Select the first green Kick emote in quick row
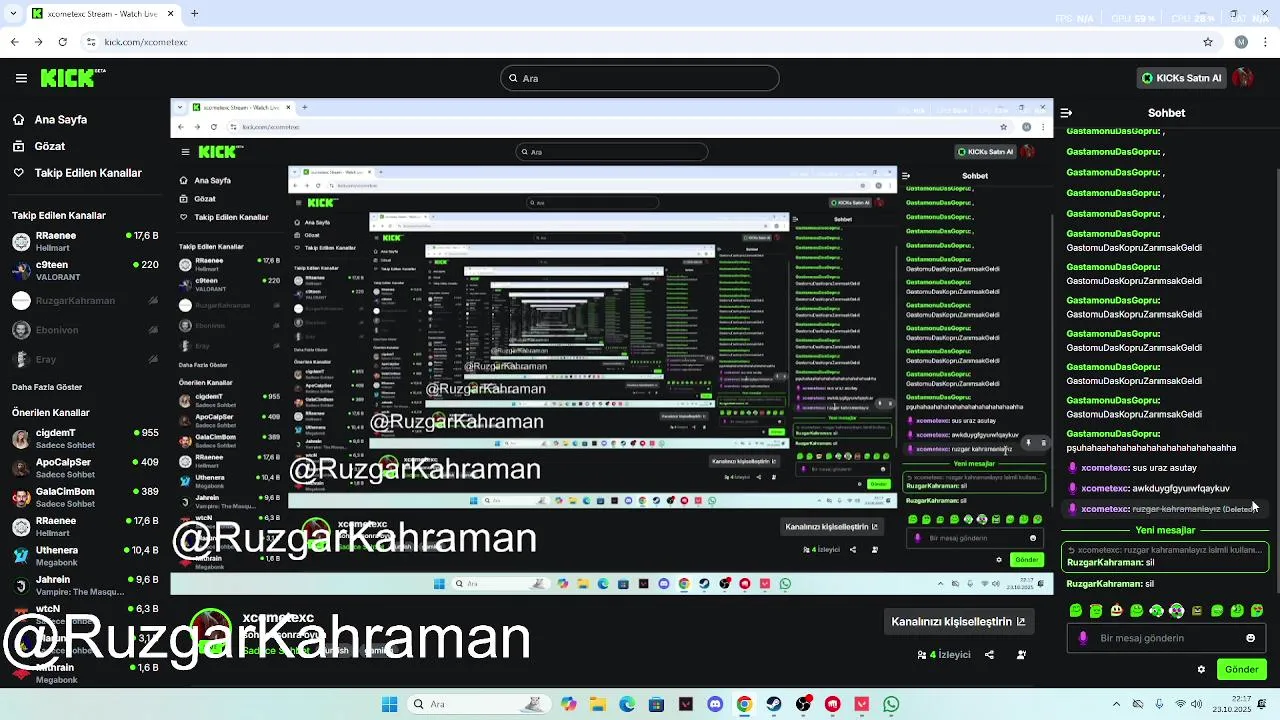The height and width of the screenshot is (720, 1280). (x=1076, y=610)
